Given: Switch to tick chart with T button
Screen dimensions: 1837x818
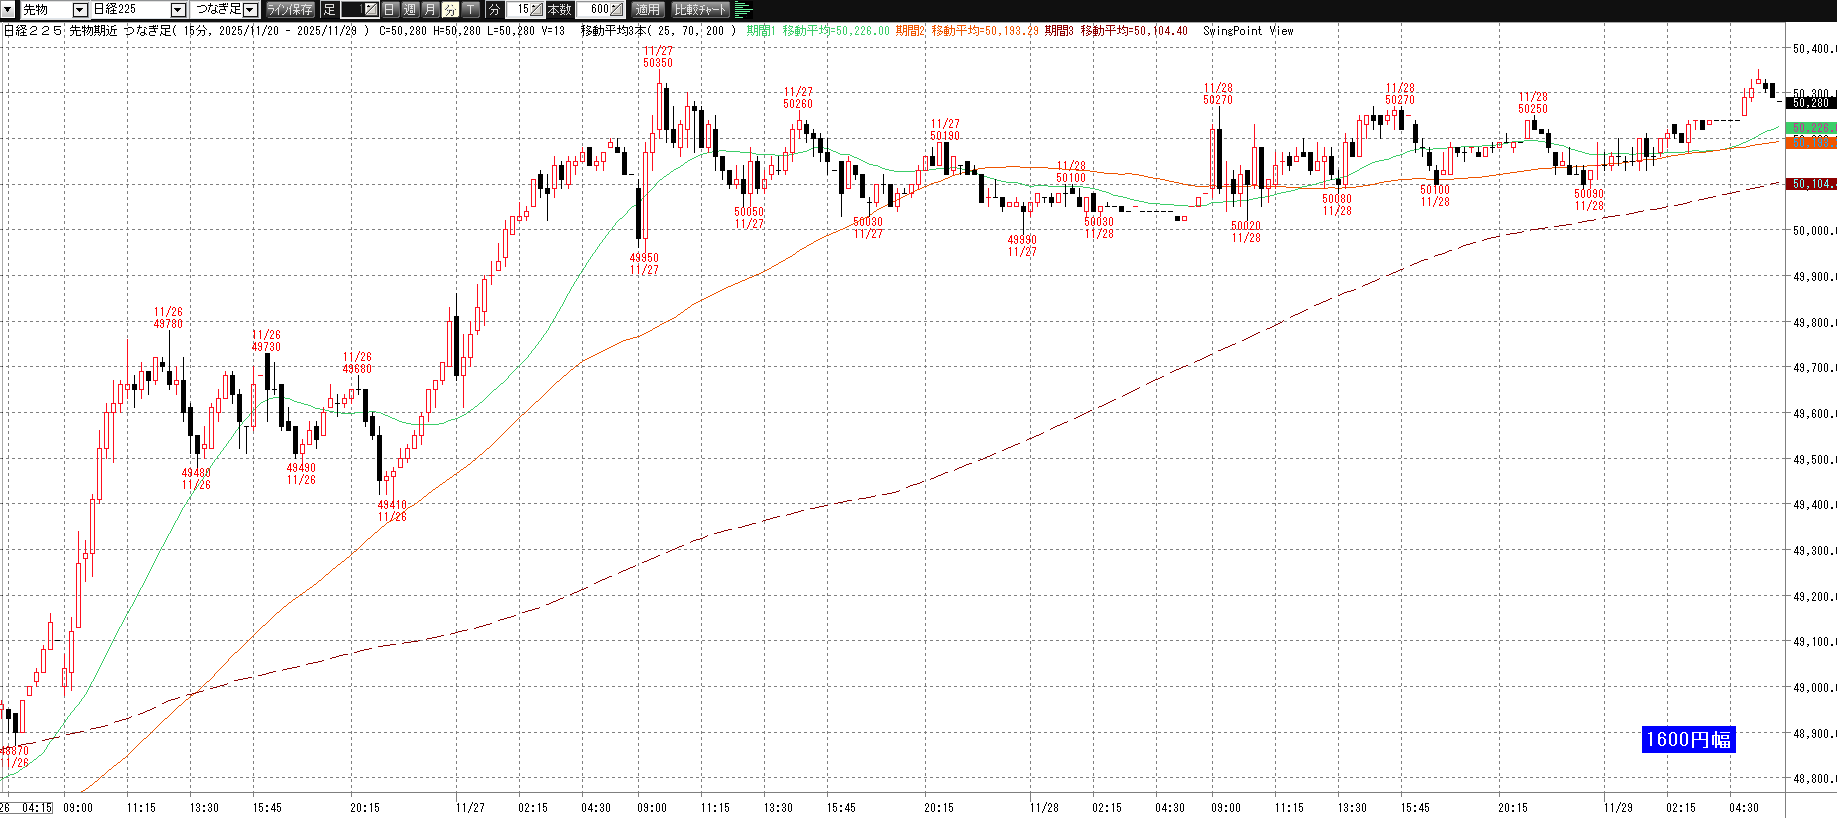Looking at the screenshot, I should click(x=470, y=10).
